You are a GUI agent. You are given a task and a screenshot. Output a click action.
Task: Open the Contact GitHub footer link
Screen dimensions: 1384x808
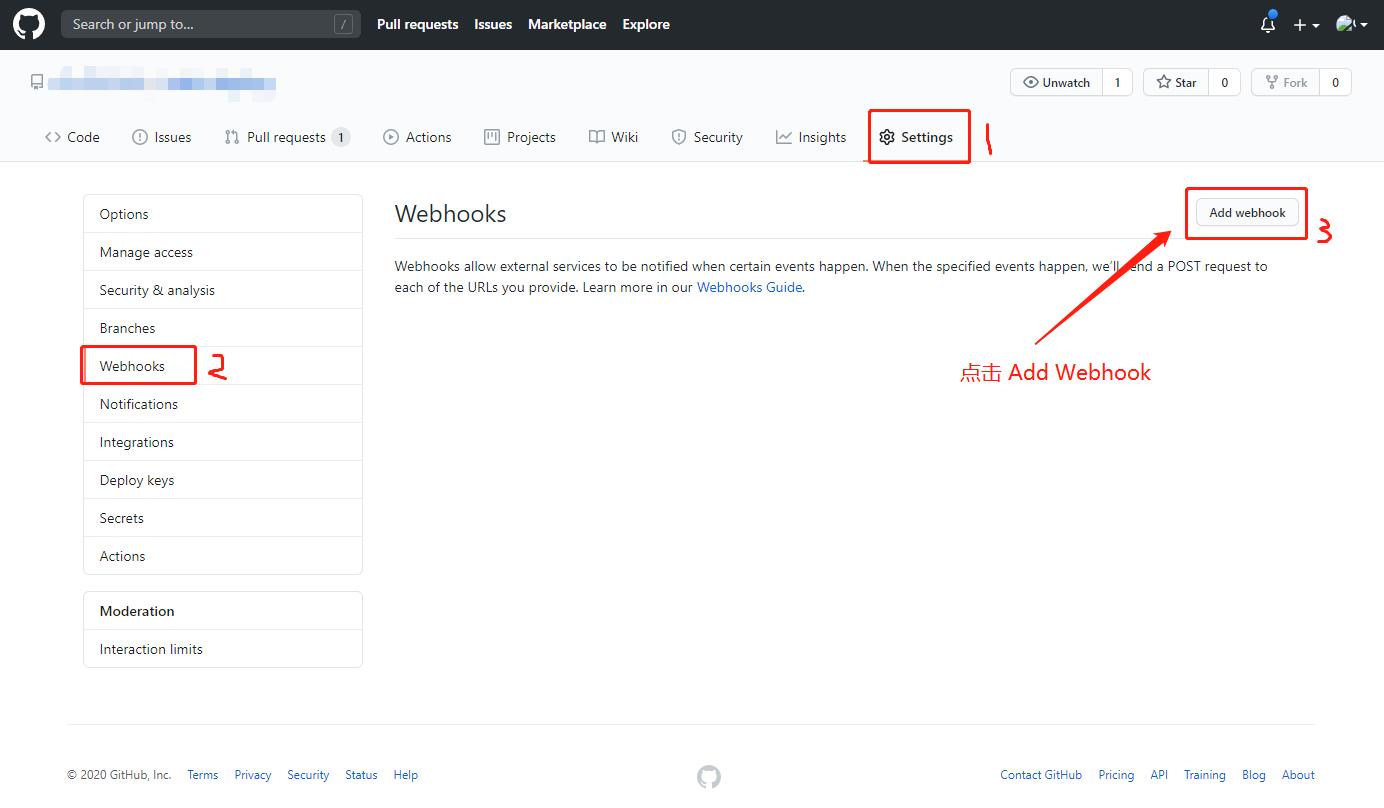(1041, 775)
